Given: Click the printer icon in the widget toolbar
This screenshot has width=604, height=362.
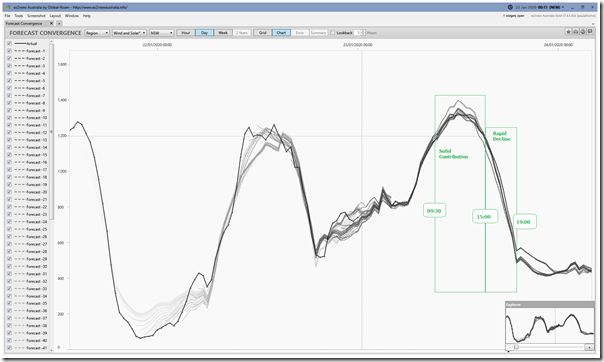Looking at the screenshot, I should coord(575,32).
